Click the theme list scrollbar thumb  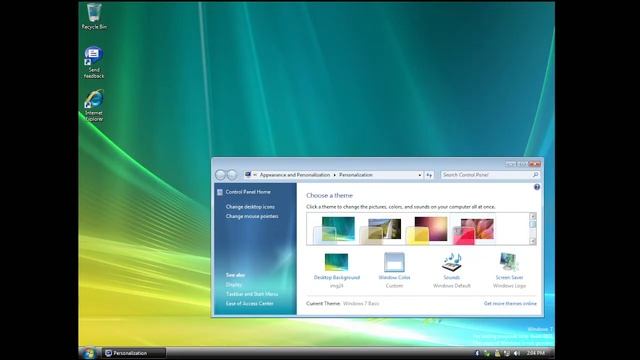[533, 224]
